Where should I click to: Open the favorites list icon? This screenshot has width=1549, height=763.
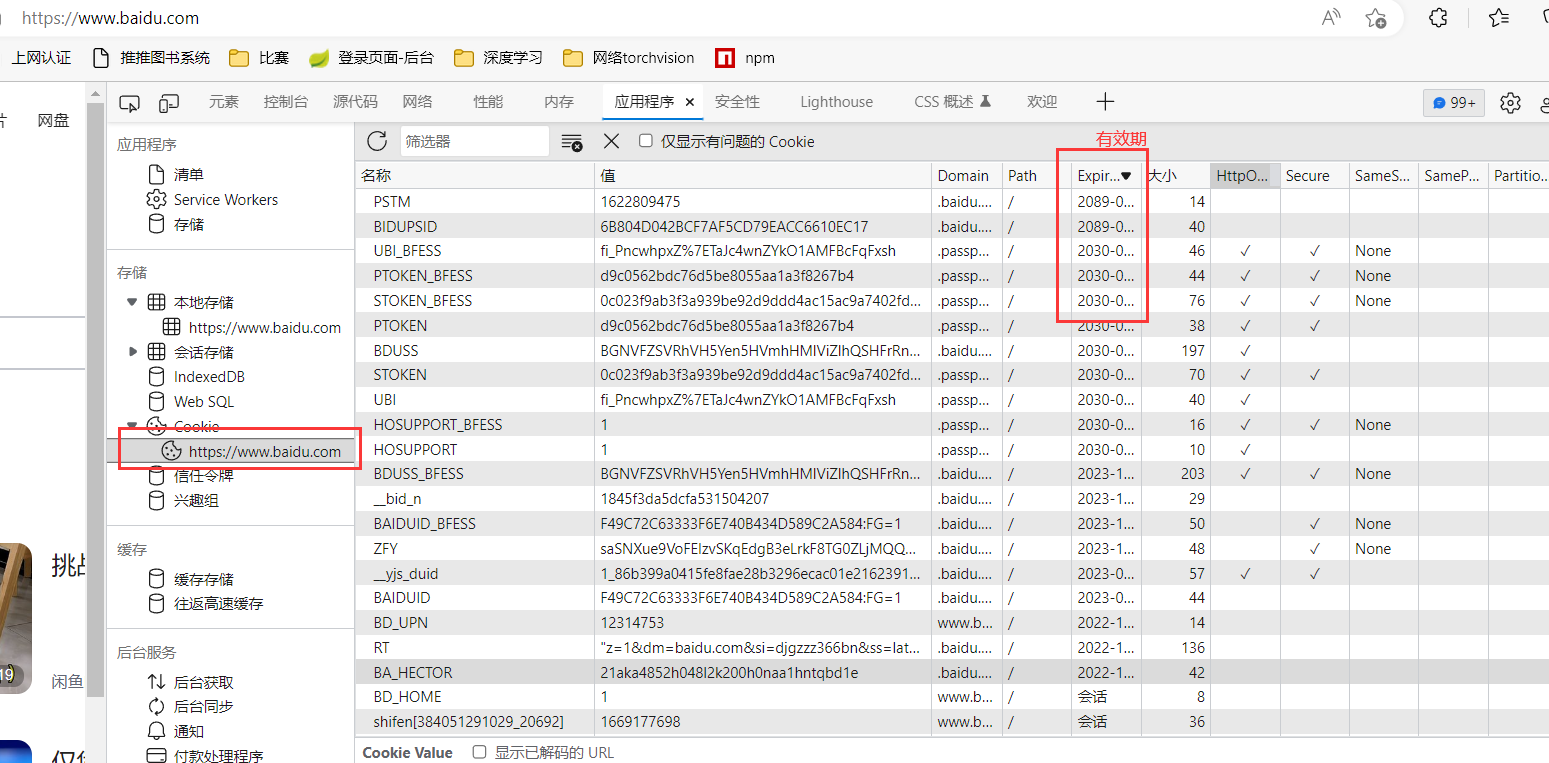[x=1498, y=17]
